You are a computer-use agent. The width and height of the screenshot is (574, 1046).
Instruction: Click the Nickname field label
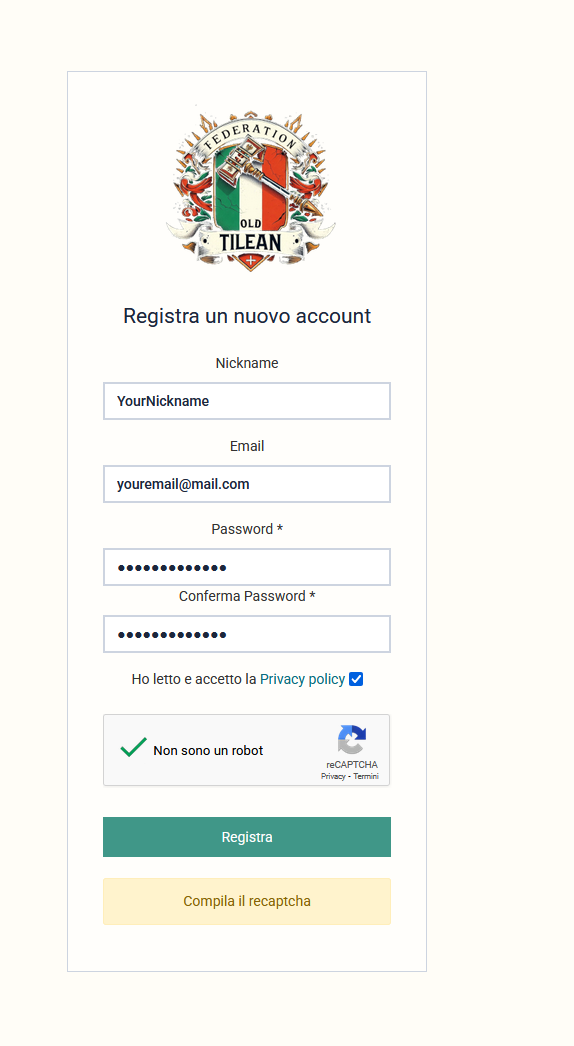click(x=247, y=363)
